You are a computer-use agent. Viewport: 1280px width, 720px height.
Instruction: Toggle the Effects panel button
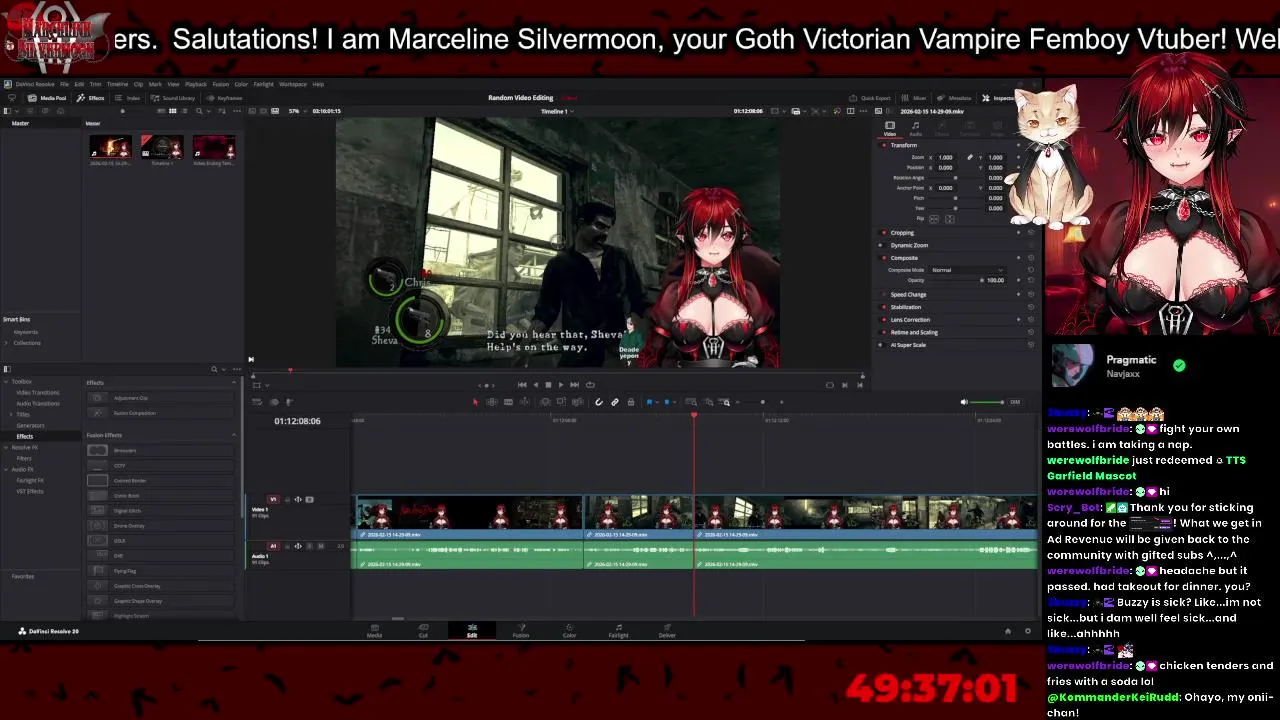click(x=91, y=98)
